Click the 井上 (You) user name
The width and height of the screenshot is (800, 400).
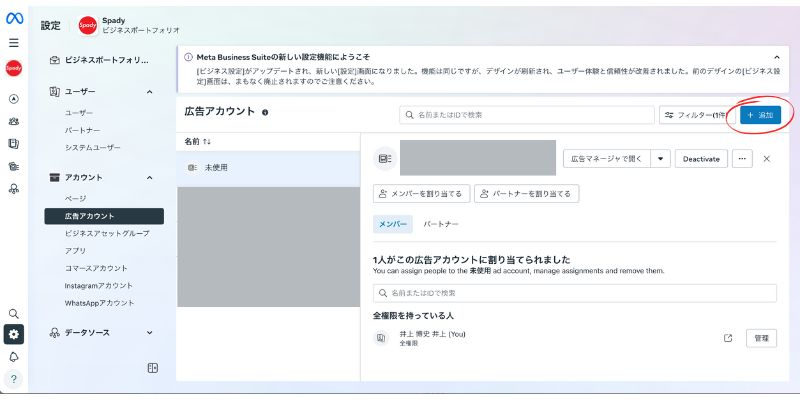click(433, 334)
